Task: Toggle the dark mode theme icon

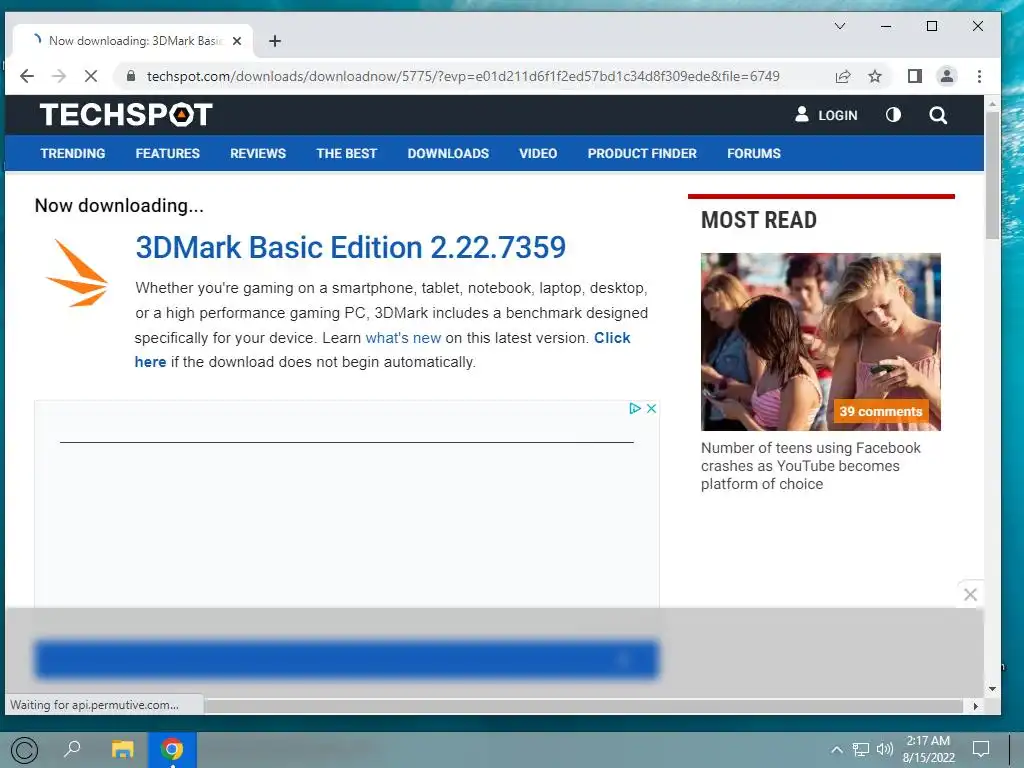Action: 893,115
